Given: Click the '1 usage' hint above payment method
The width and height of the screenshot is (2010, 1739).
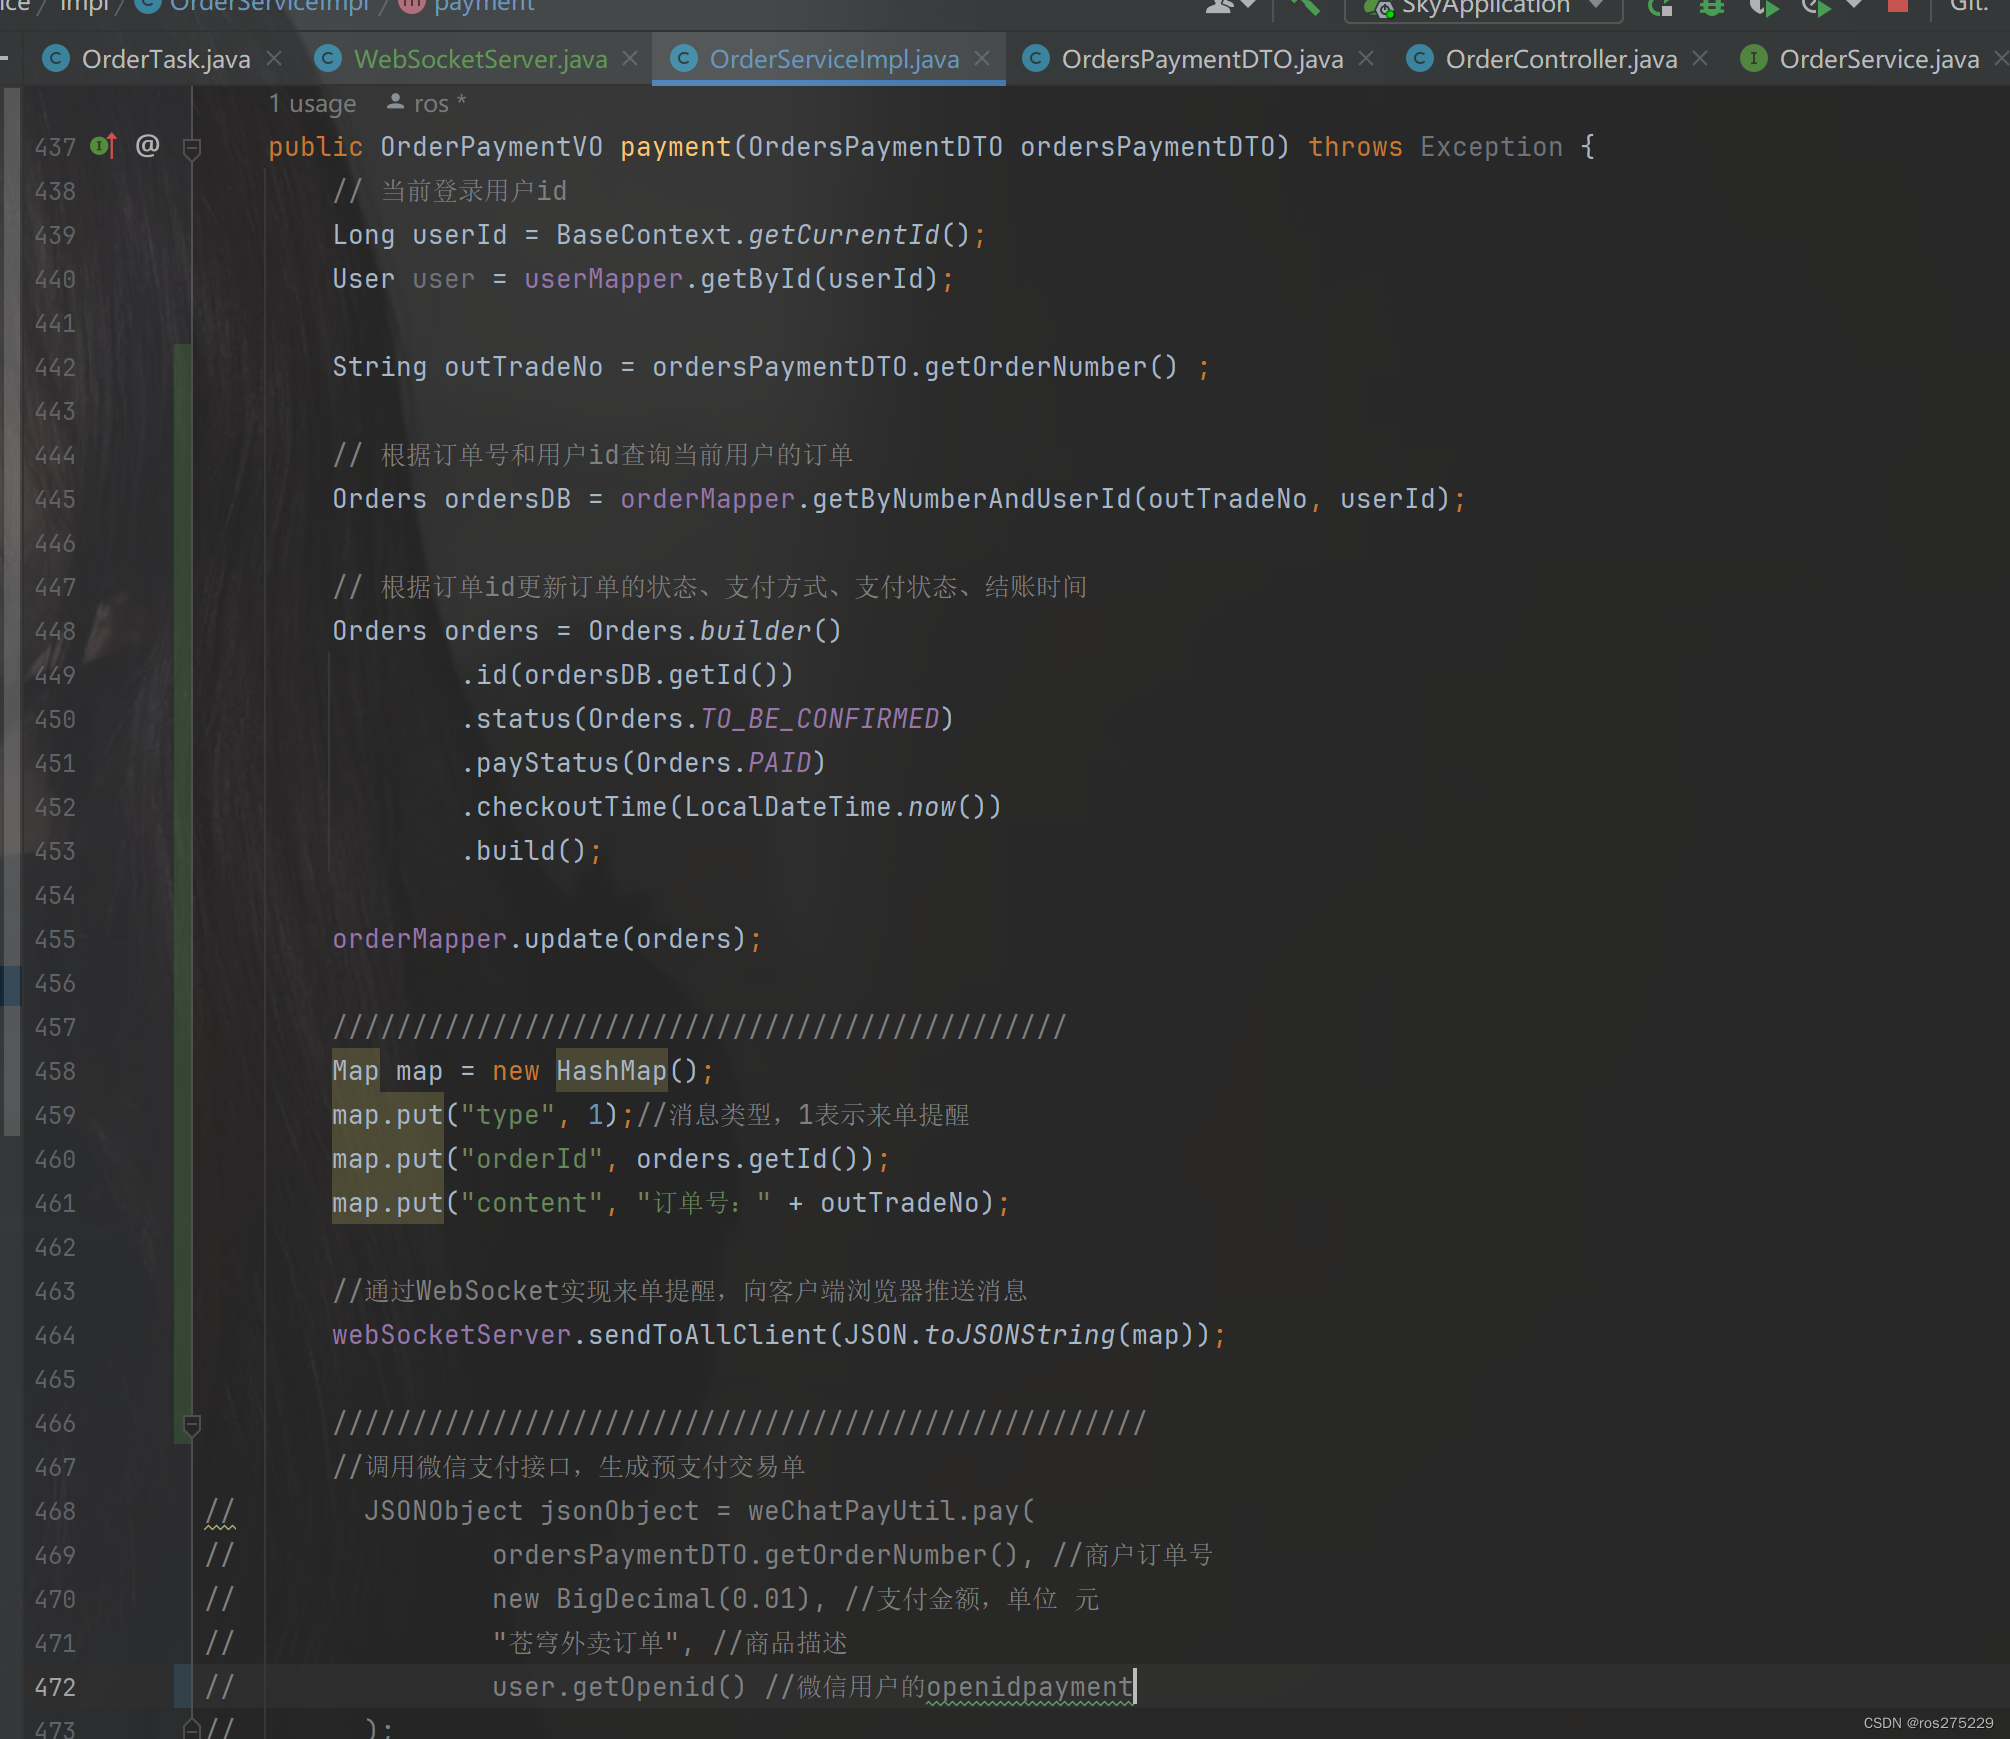Looking at the screenshot, I should (x=312, y=103).
